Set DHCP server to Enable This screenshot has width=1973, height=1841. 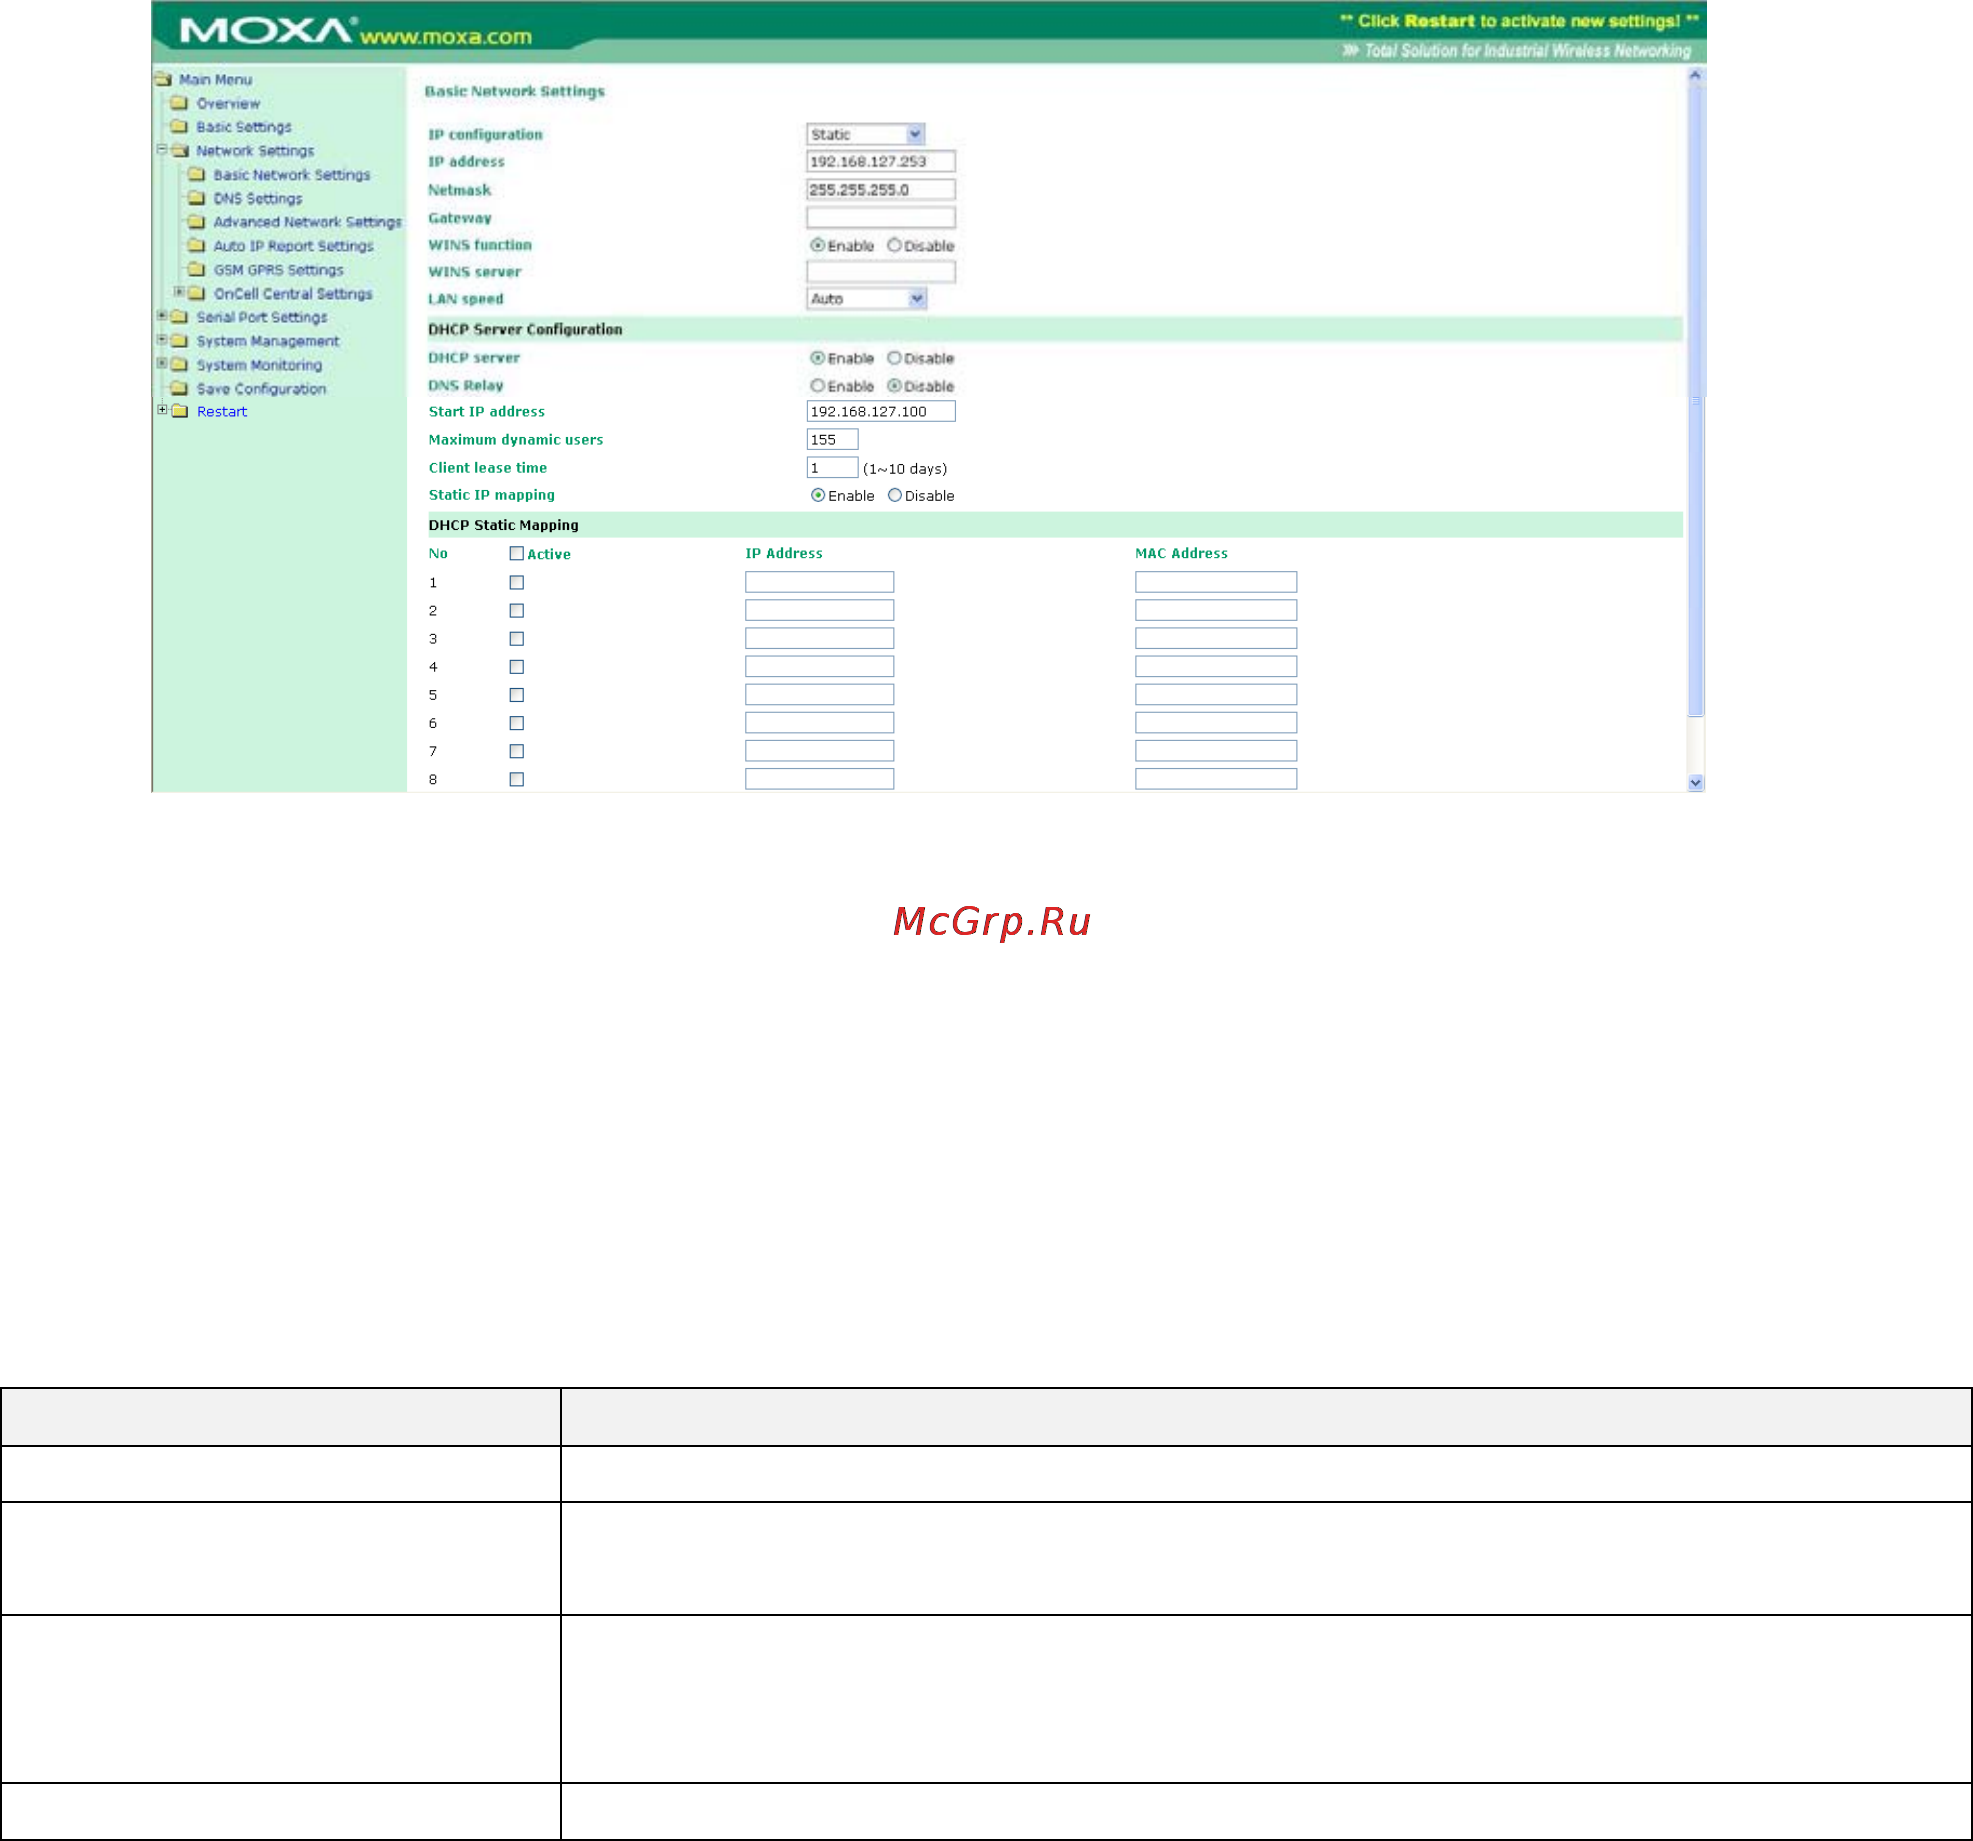coord(817,358)
